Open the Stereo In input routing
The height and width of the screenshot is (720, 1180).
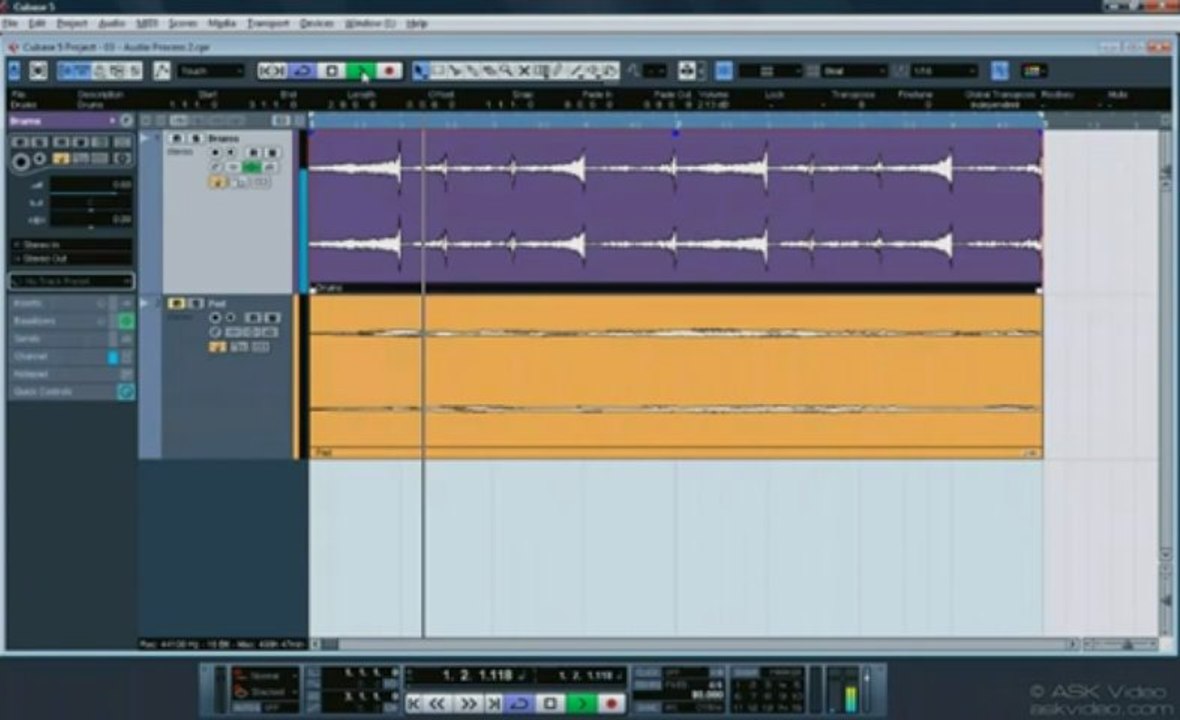point(71,245)
